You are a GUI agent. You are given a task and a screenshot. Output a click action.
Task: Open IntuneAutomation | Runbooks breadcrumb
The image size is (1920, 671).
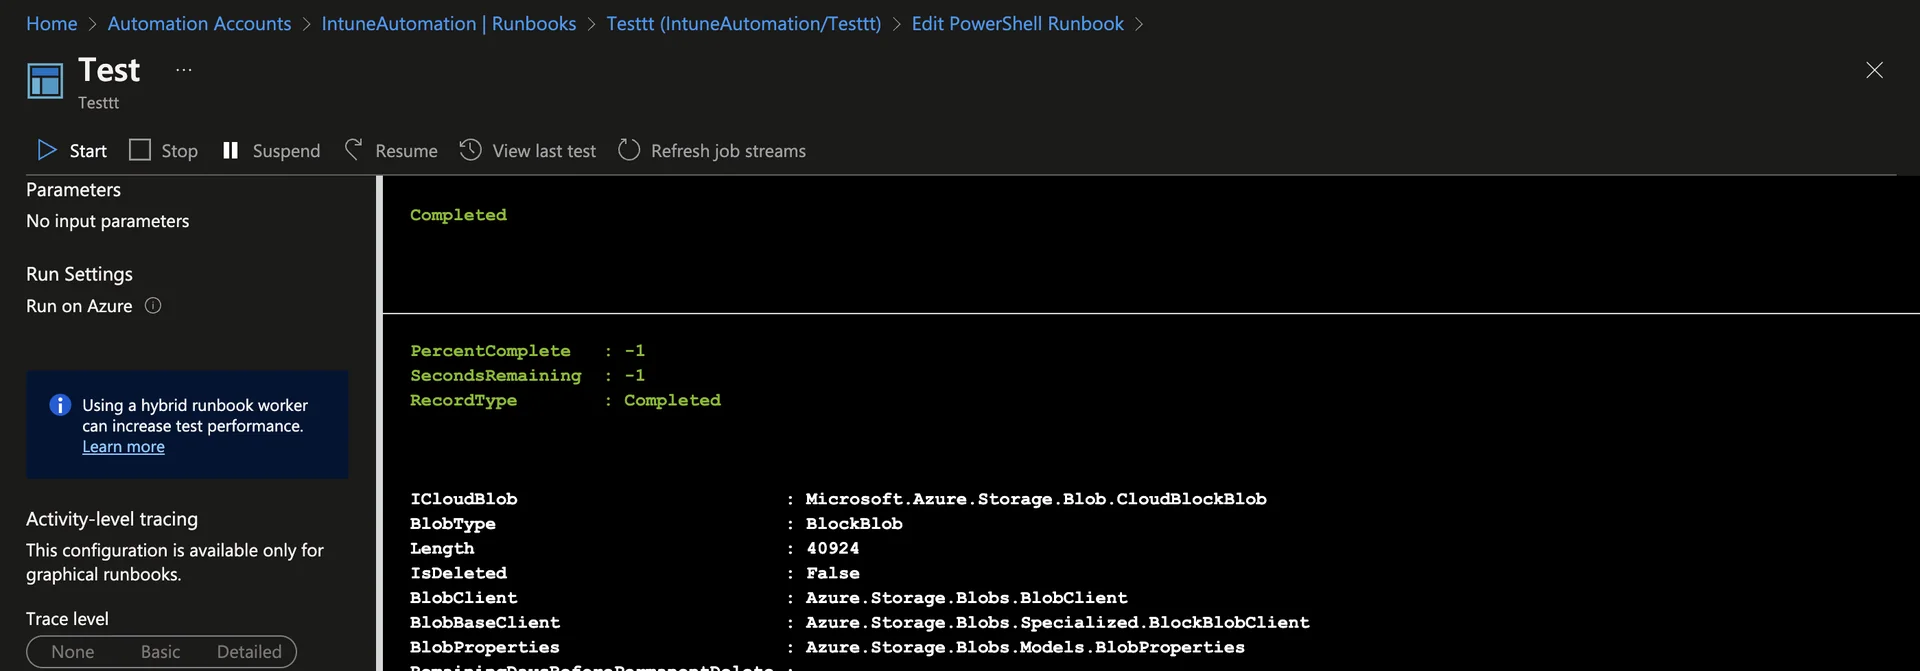(x=449, y=24)
